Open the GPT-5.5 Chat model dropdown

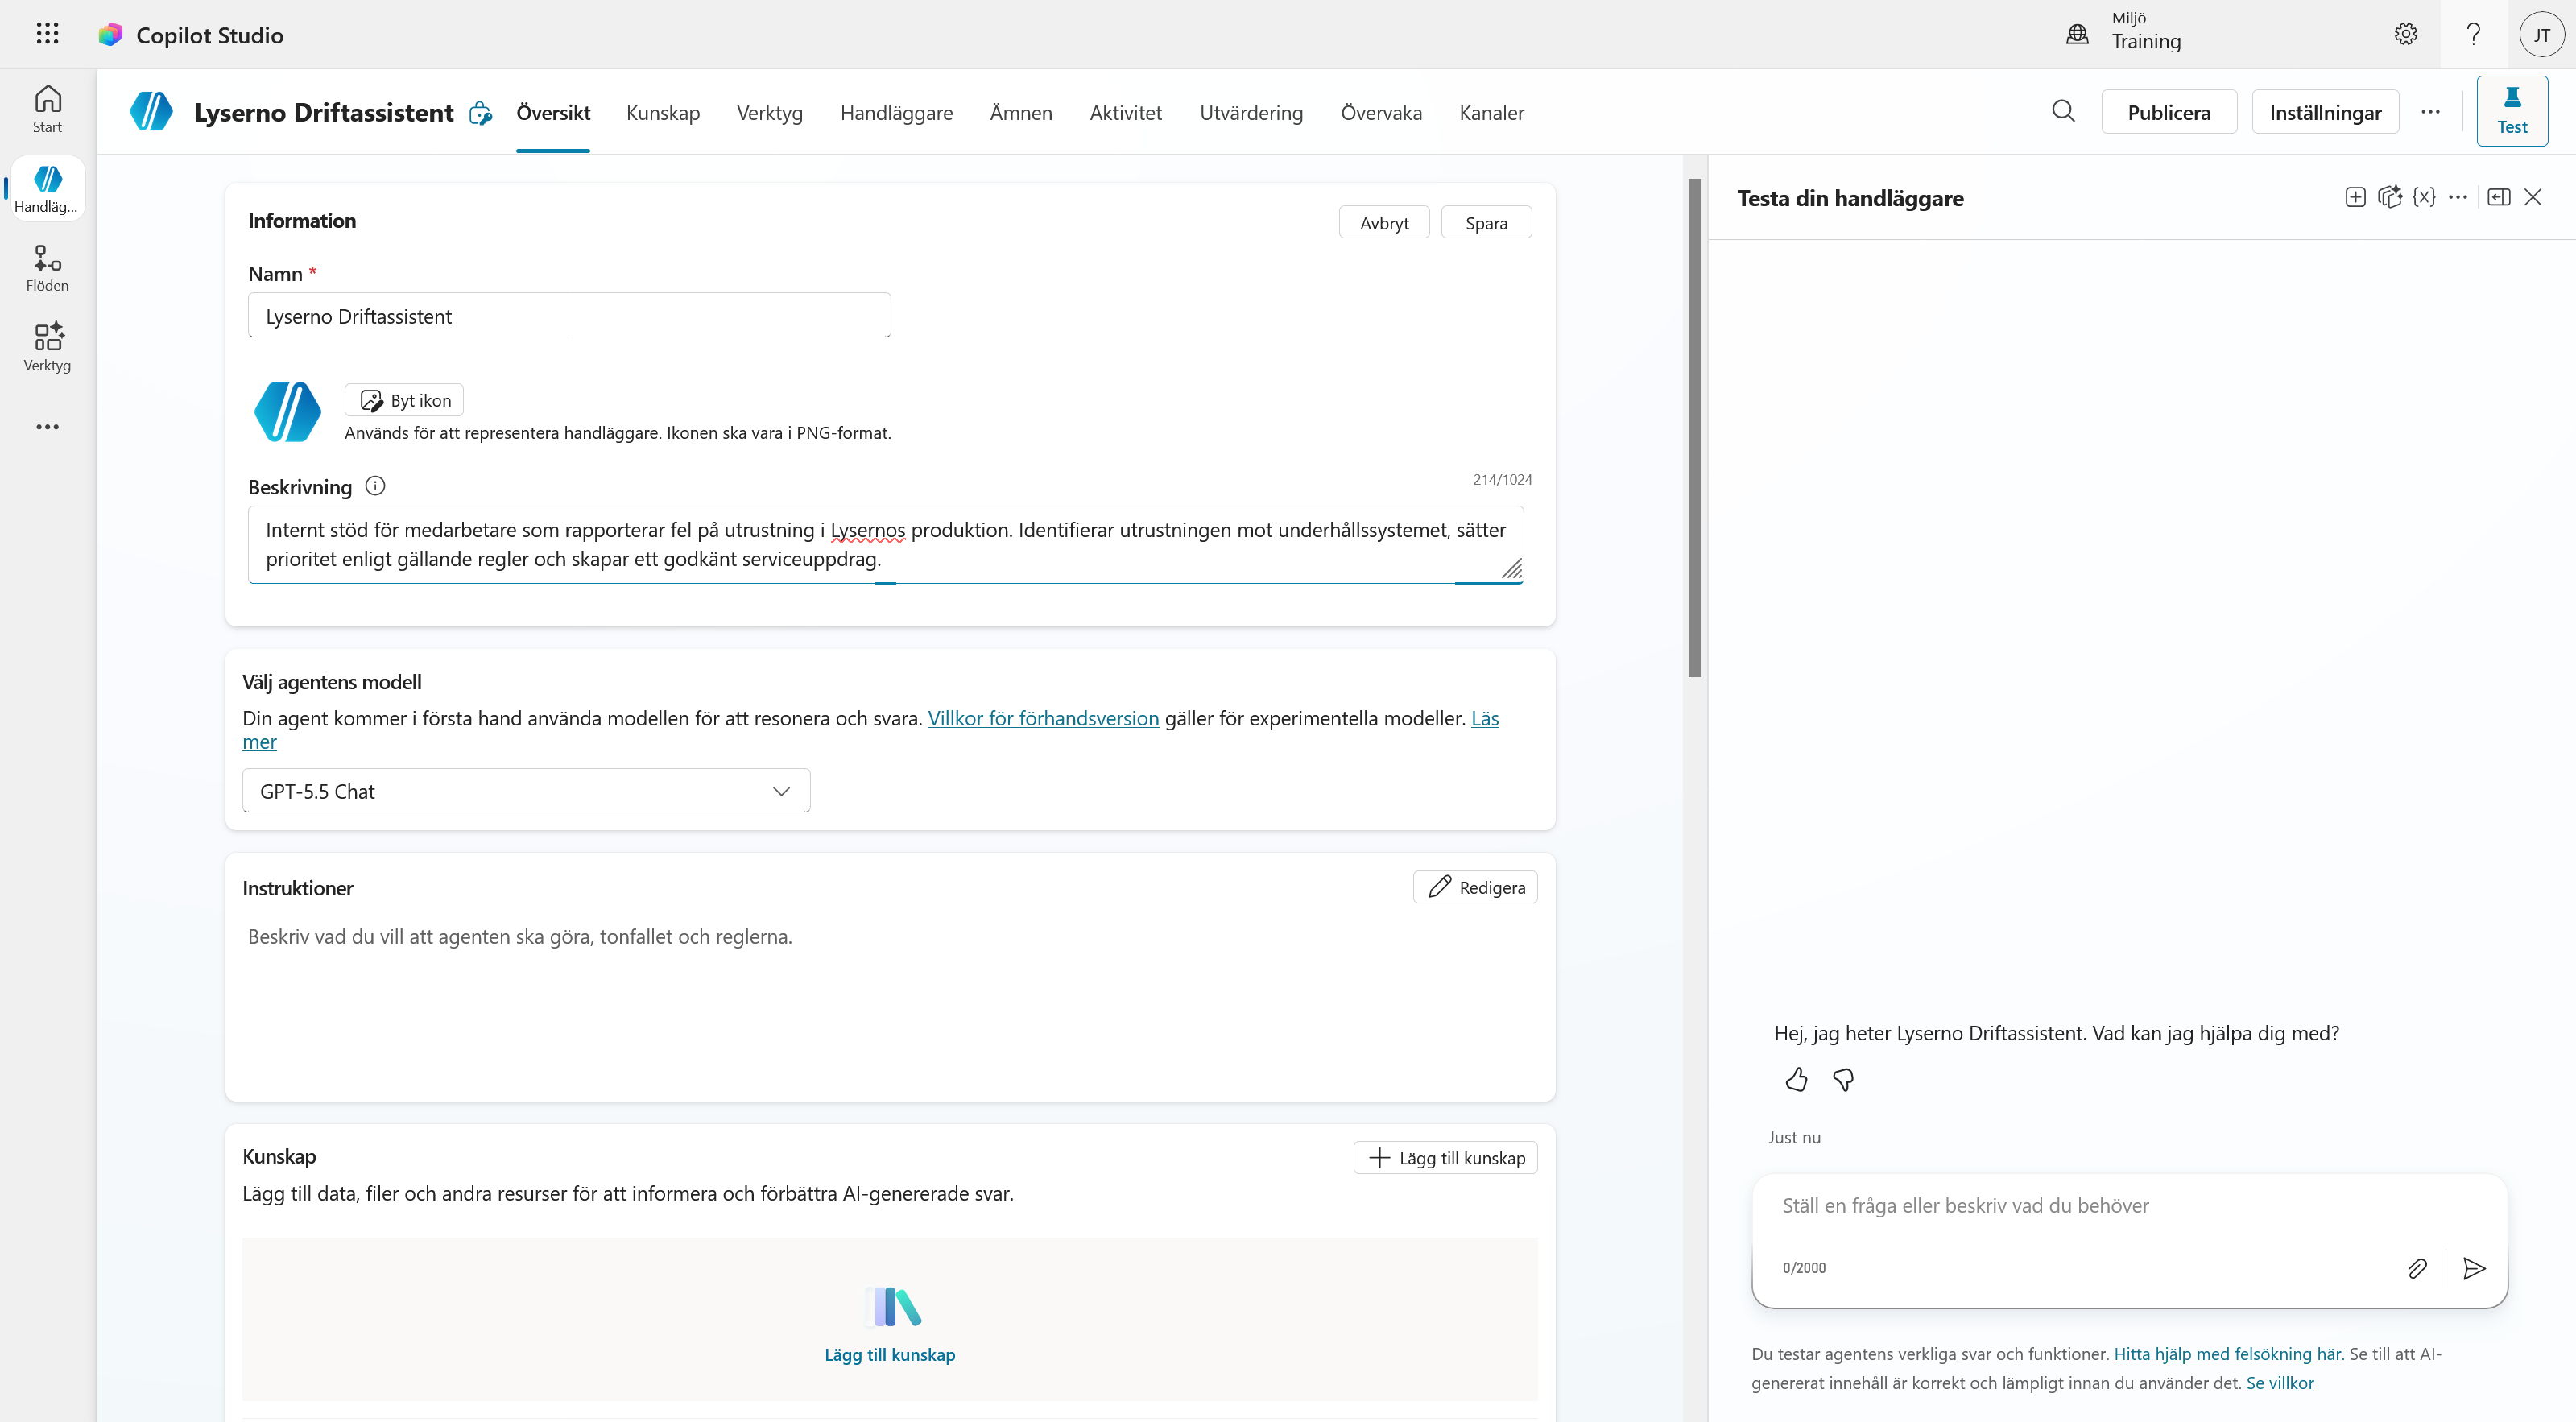[x=526, y=791]
